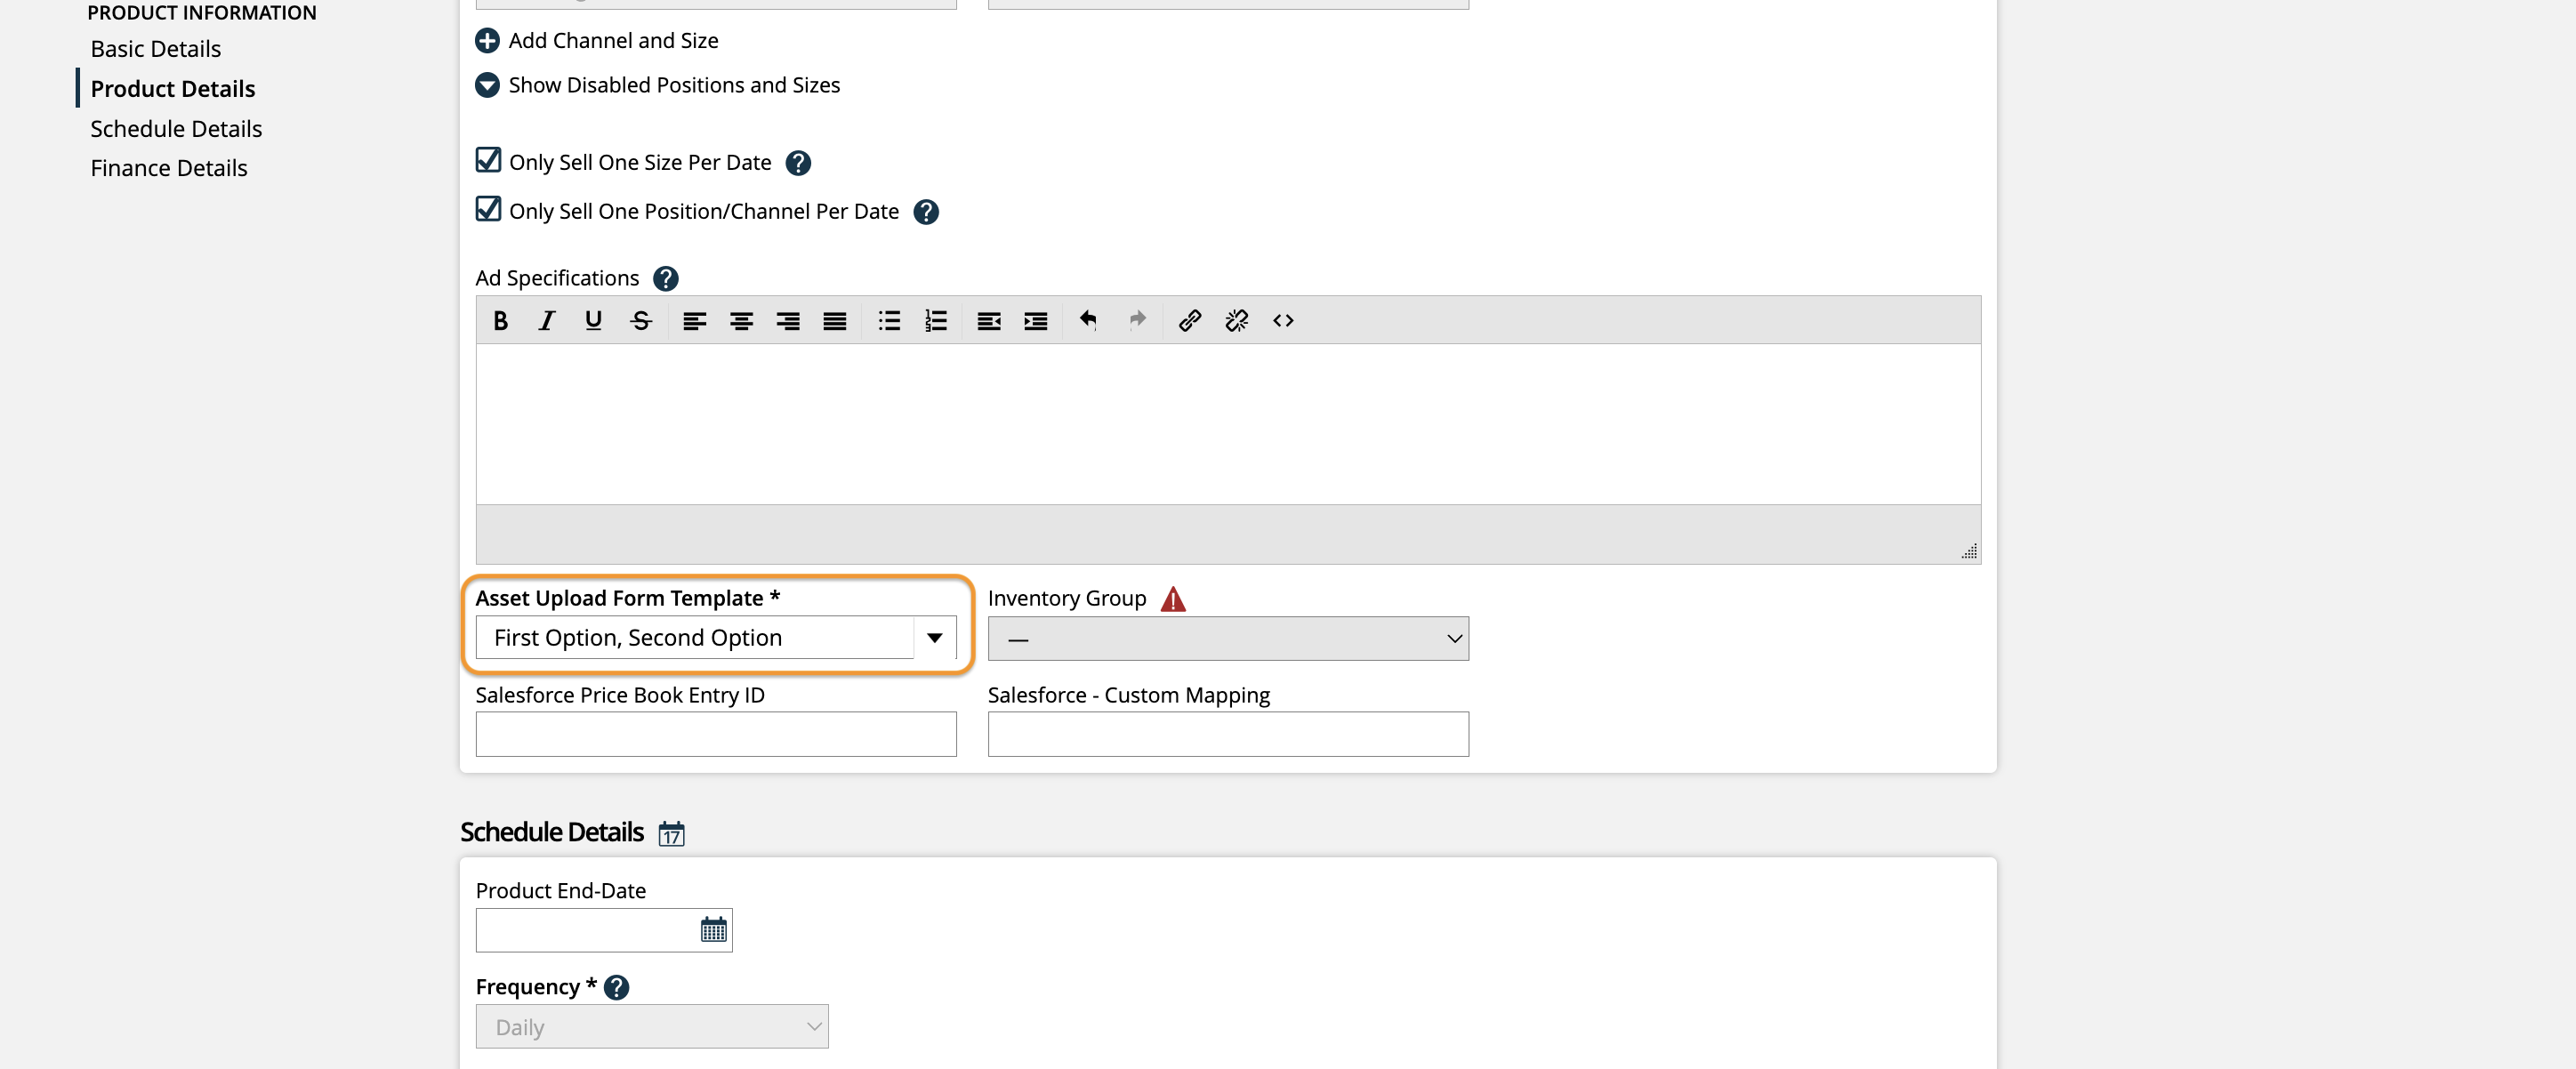Open Asset Upload Form Template dropdown
Viewport: 2576px width, 1069px height.
pyautogui.click(x=934, y=638)
